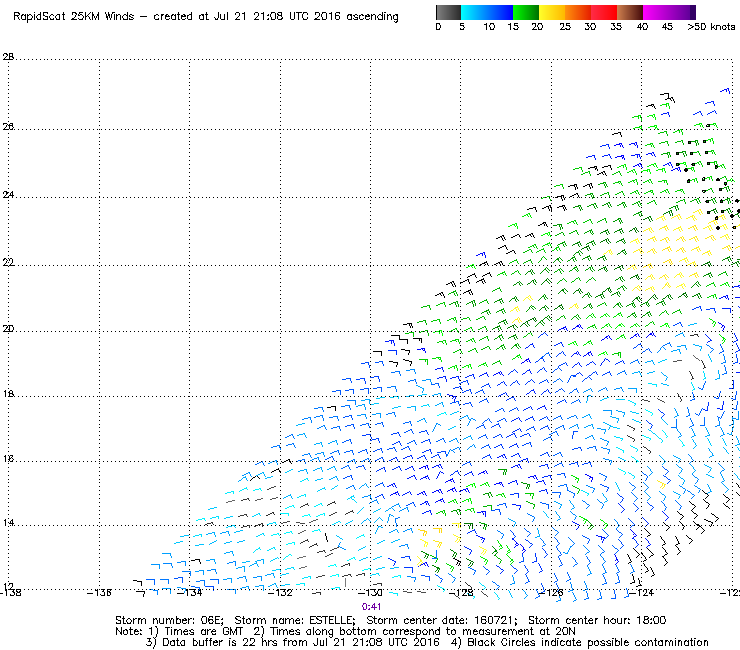
Task: Click the chart title 'RapidScat 25KM Winds'
Action: click(74, 17)
